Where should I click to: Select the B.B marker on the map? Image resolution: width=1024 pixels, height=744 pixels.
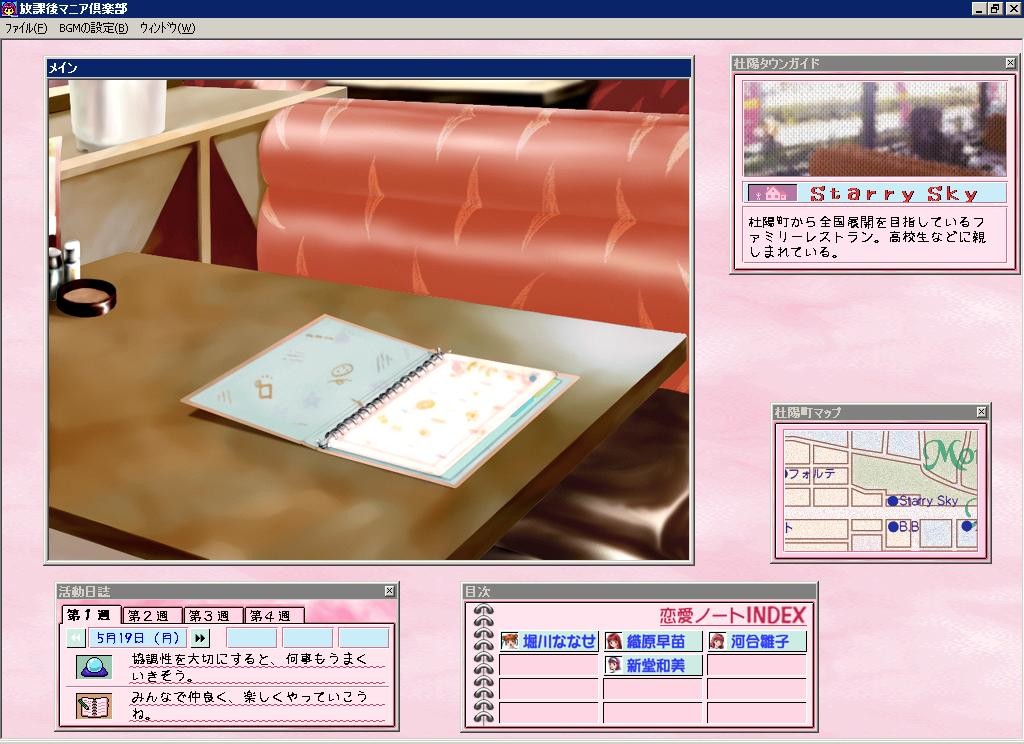[x=893, y=526]
